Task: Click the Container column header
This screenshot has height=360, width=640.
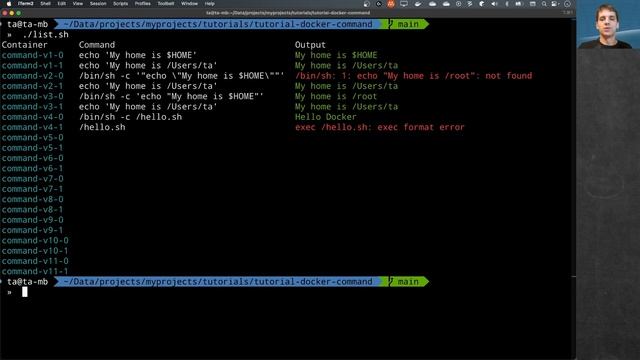Action: (24, 45)
